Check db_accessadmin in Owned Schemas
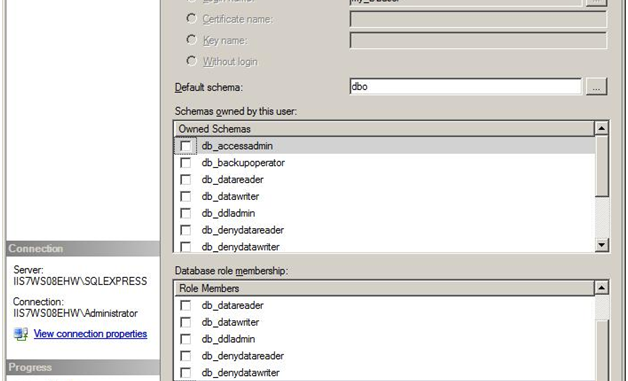628x381 pixels. tap(185, 146)
